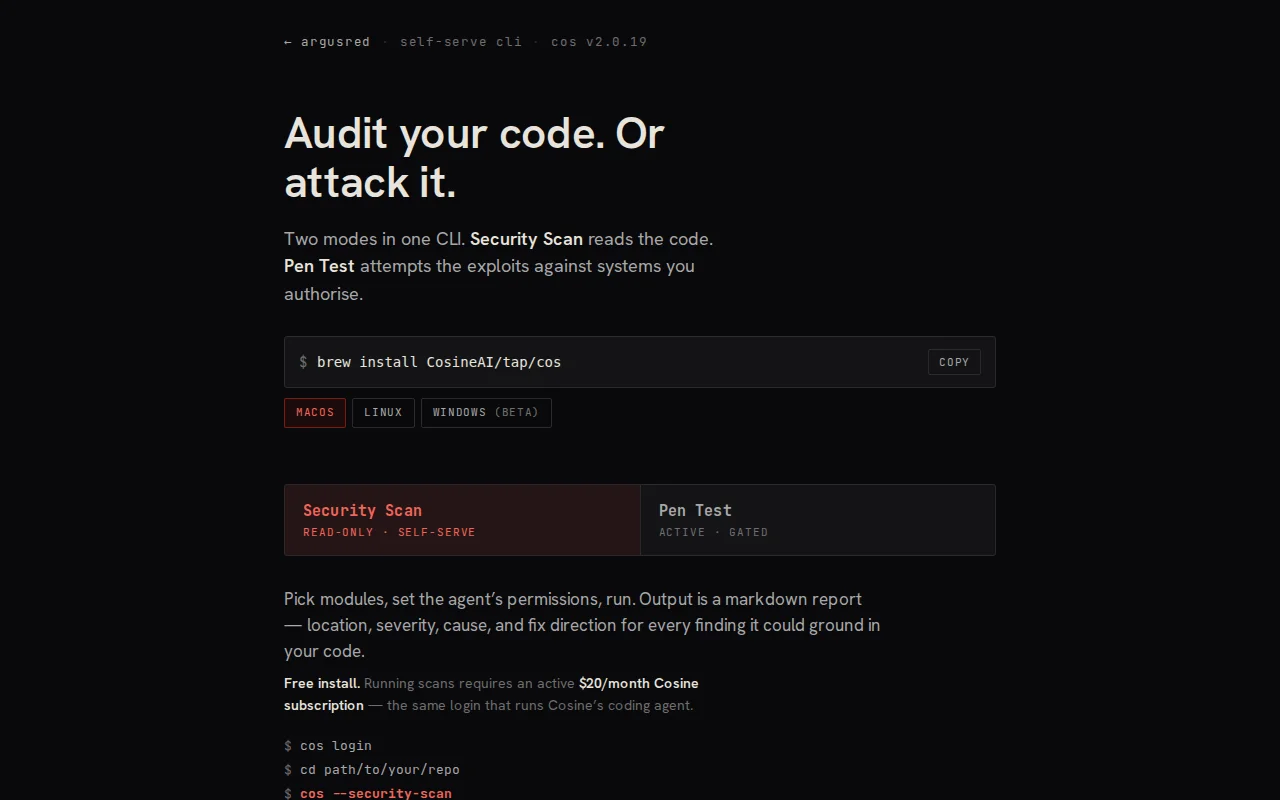This screenshot has height=800, width=1280.
Task: Switch to Windows (beta) install tab
Action: [x=486, y=413]
